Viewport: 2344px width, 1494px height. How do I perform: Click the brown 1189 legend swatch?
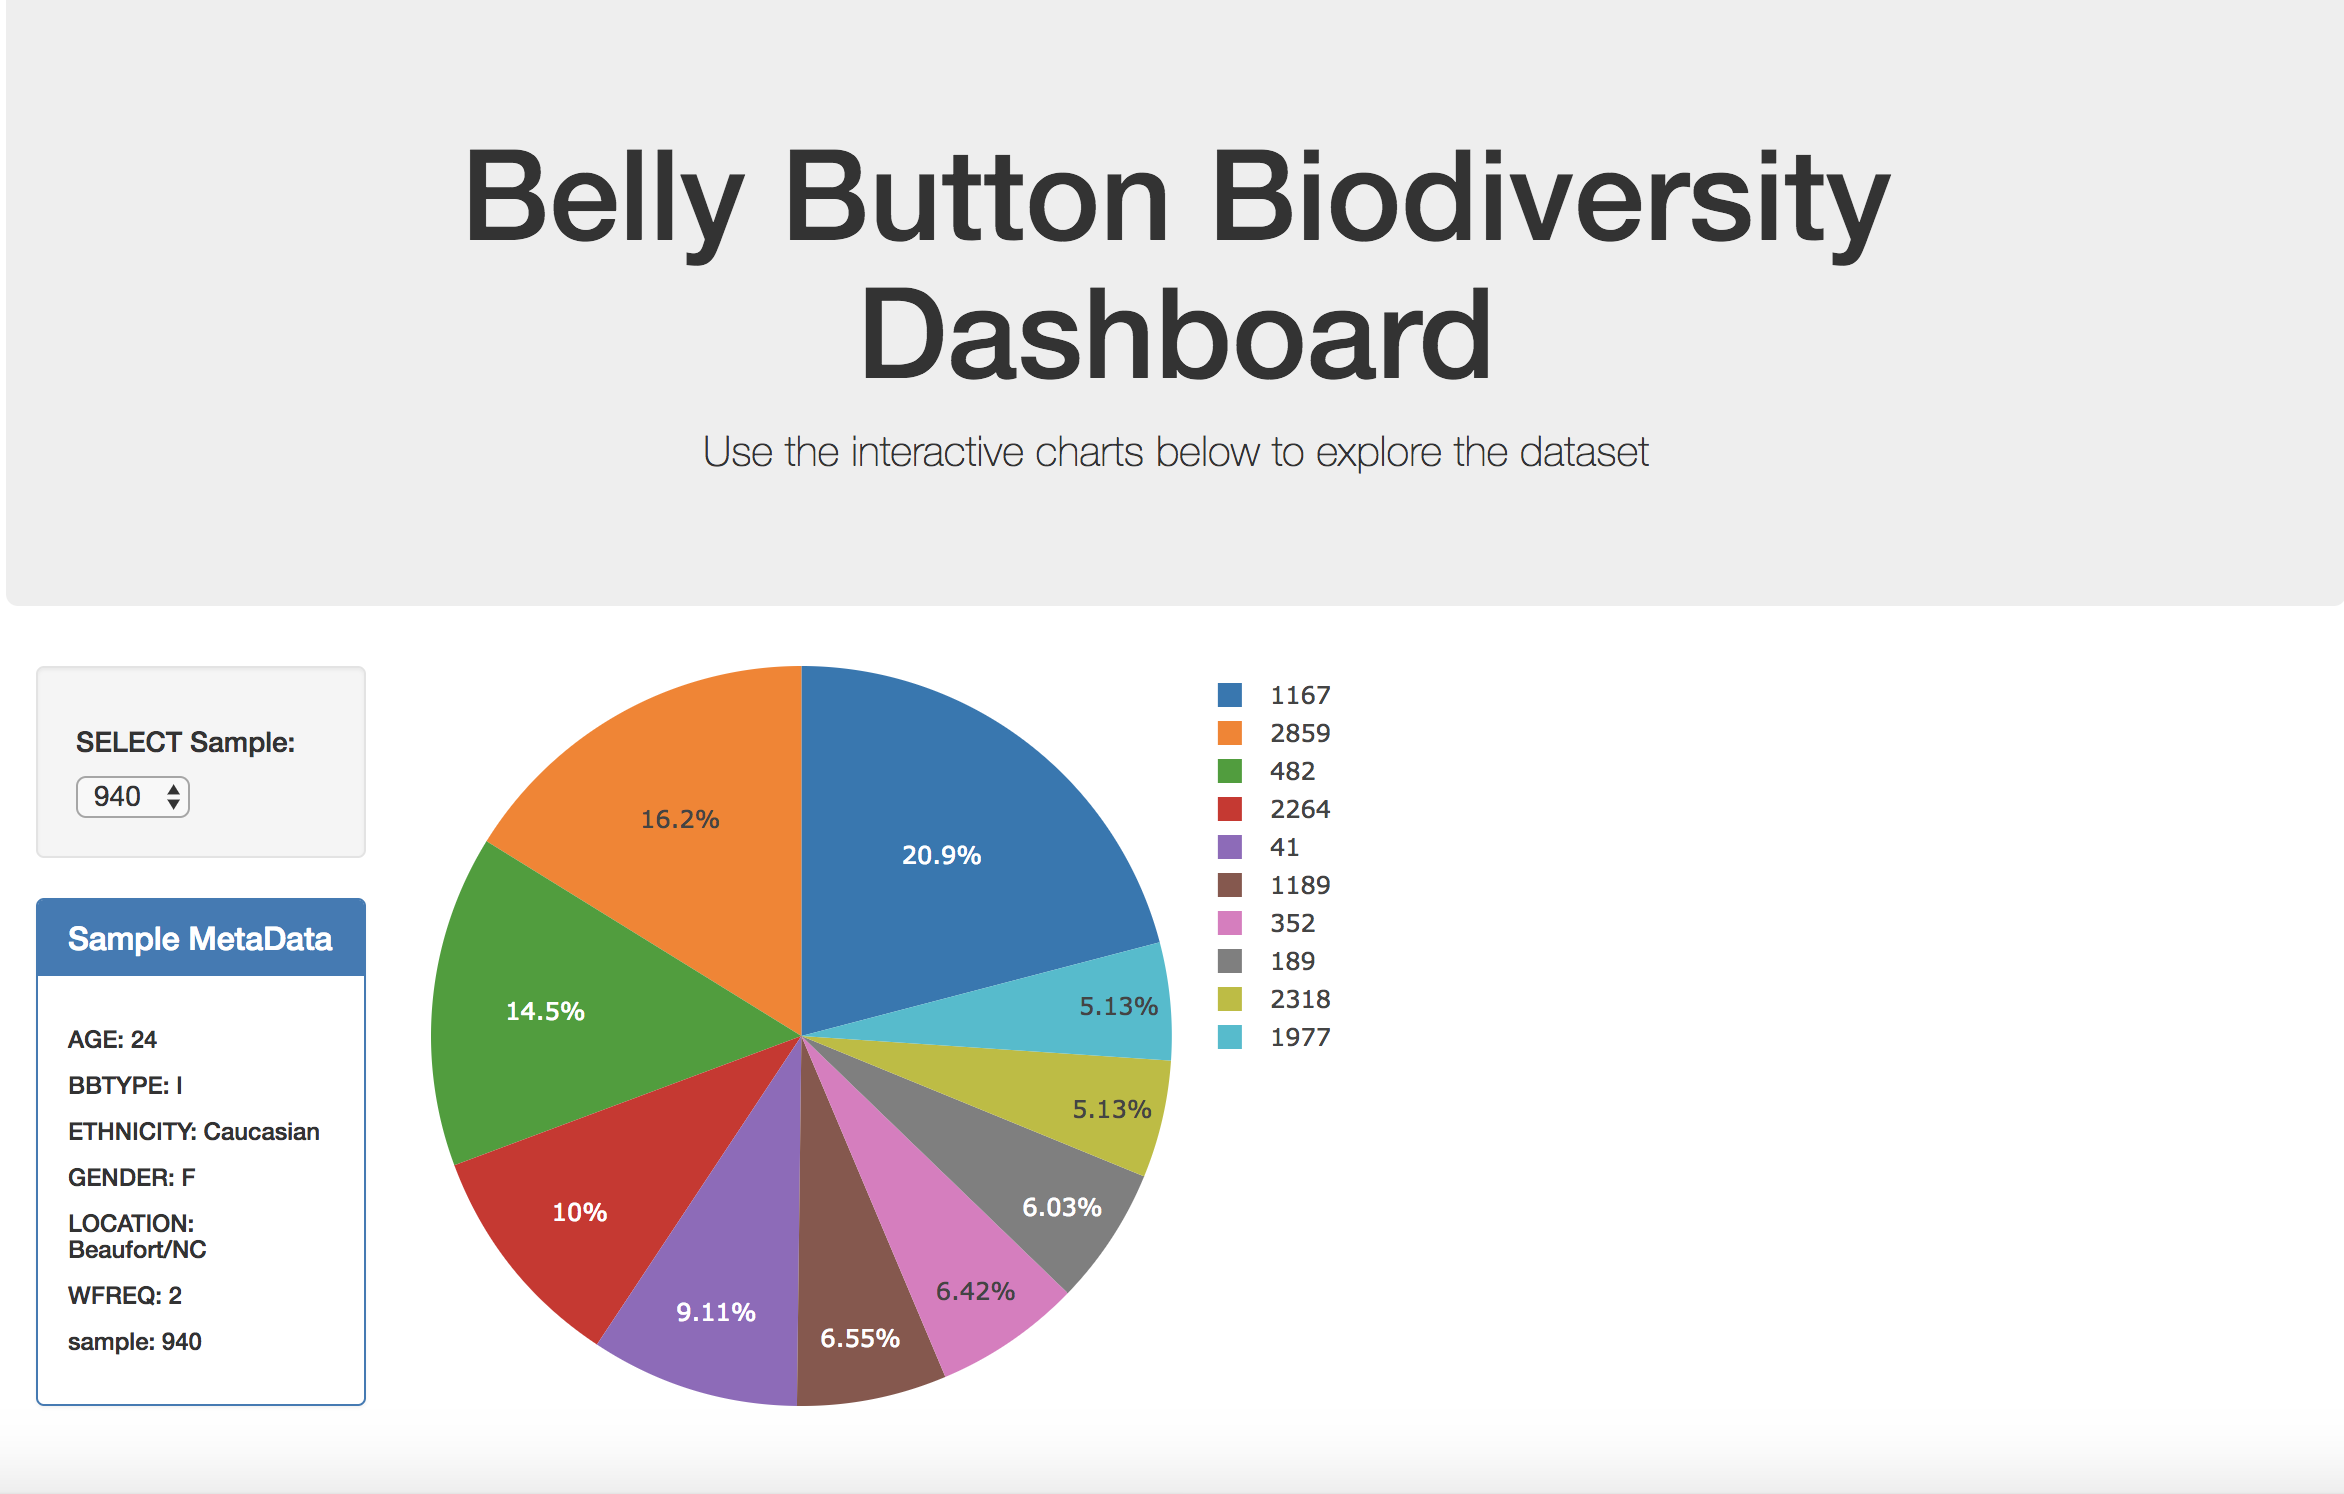pyautogui.click(x=1230, y=885)
